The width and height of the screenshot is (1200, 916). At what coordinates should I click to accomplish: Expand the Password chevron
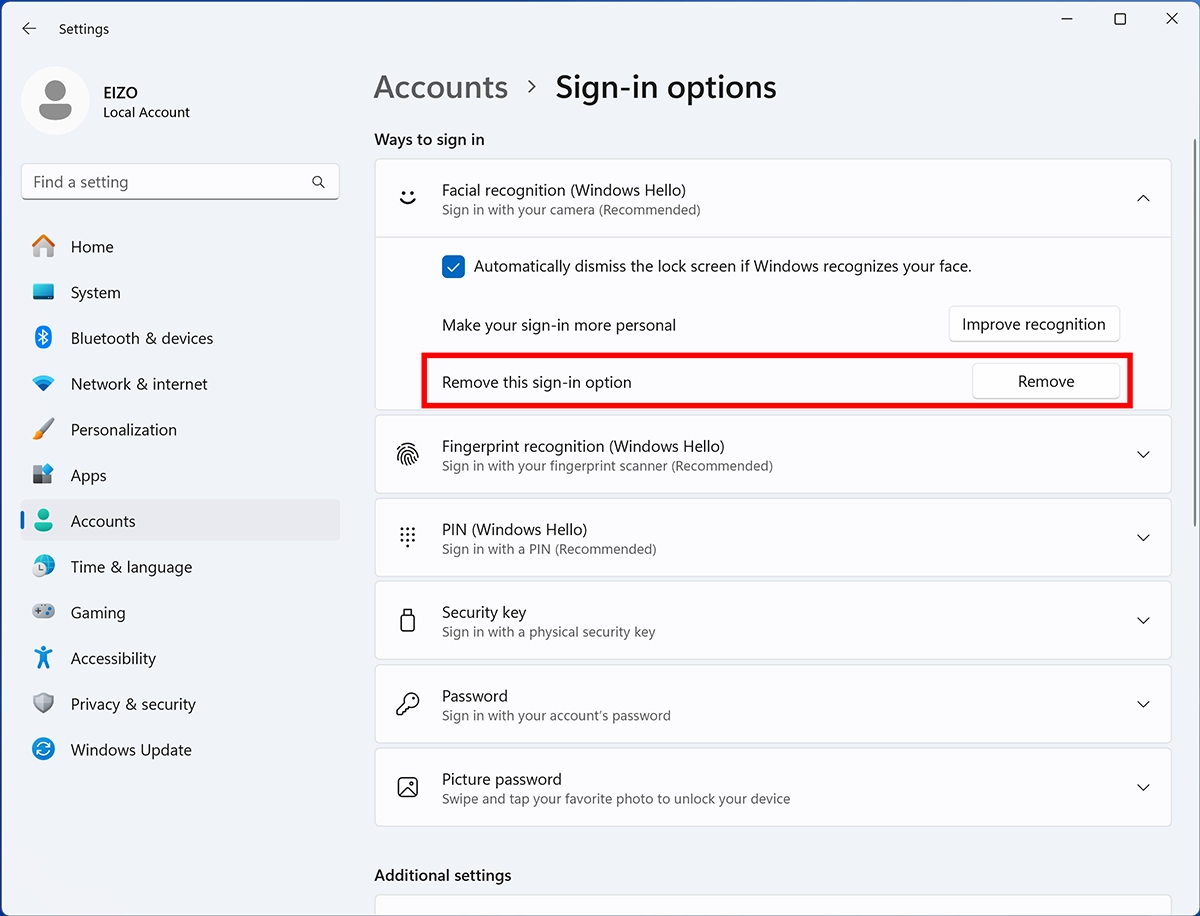click(x=1143, y=705)
